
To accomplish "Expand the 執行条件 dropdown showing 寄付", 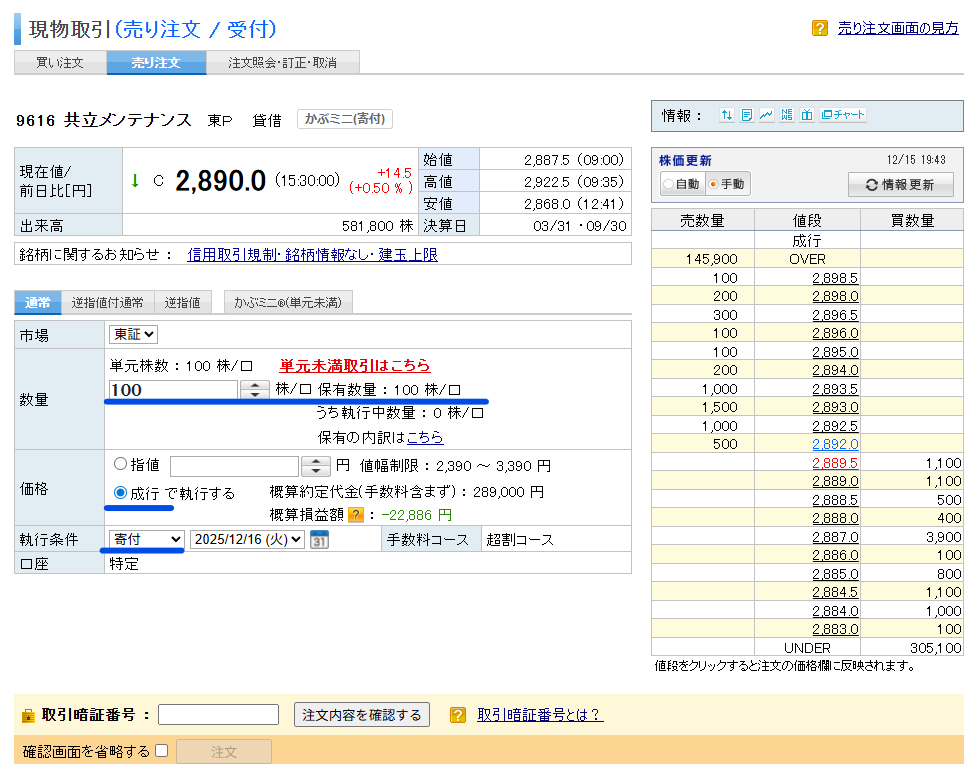I will [x=146, y=540].
